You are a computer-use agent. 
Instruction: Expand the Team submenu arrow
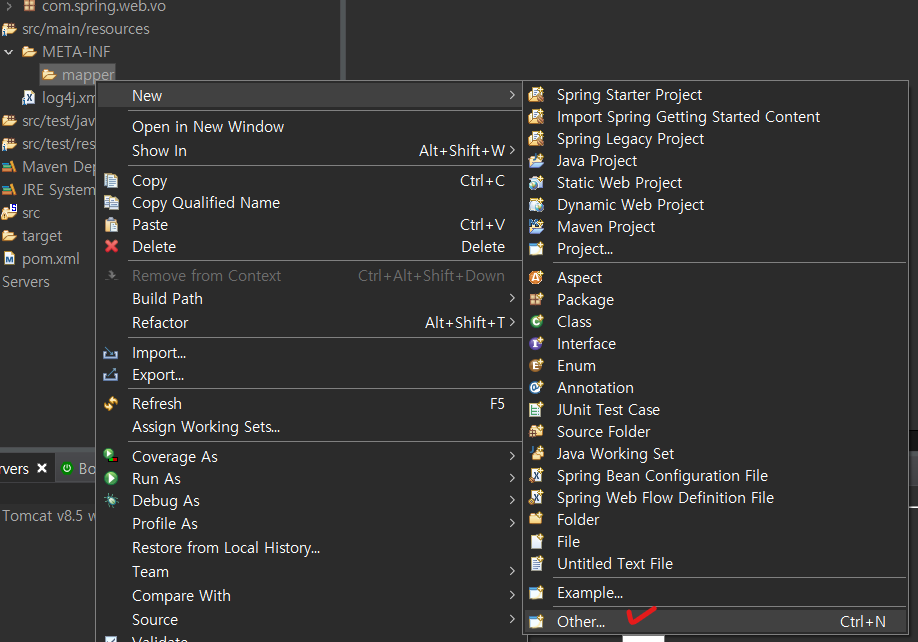[x=512, y=571]
